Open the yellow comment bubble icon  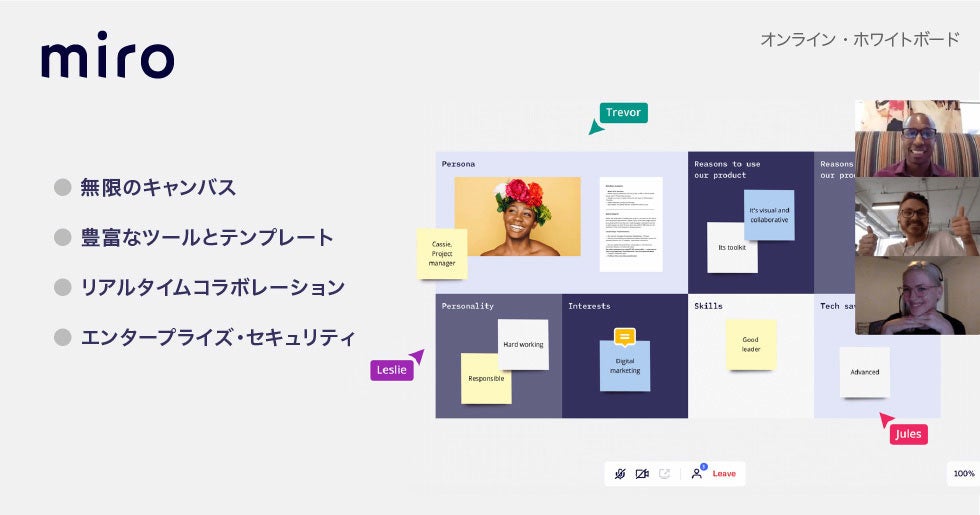tap(624, 338)
